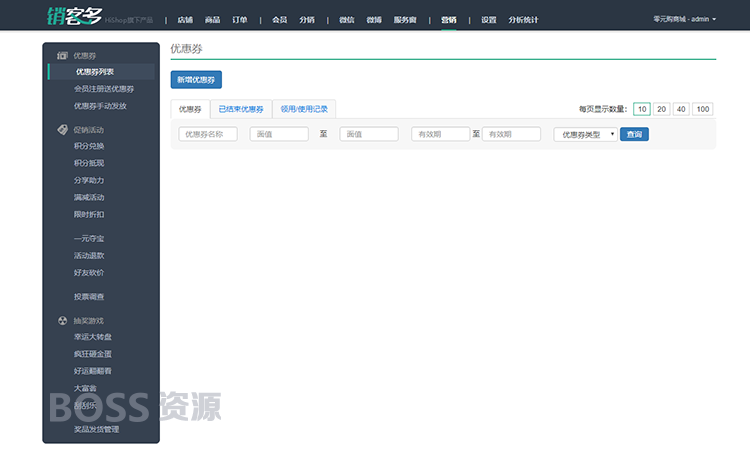Open 一元夺宝 in sidebar

point(89,238)
